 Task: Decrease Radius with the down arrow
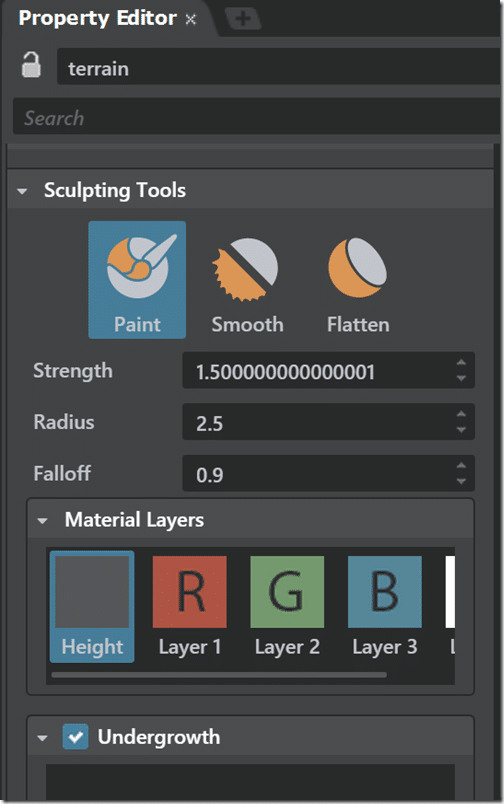click(461, 430)
